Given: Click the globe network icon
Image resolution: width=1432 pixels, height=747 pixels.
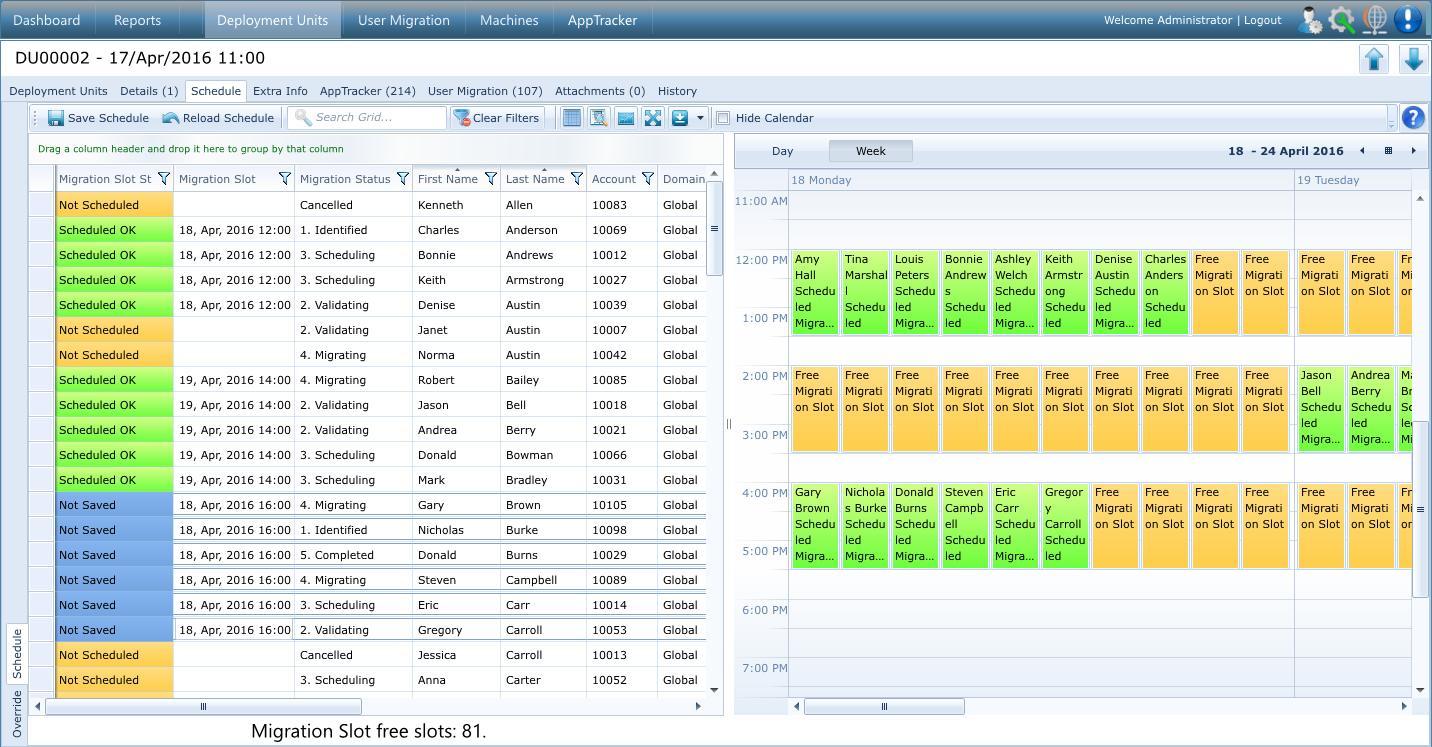Looking at the screenshot, I should pyautogui.click(x=1375, y=19).
